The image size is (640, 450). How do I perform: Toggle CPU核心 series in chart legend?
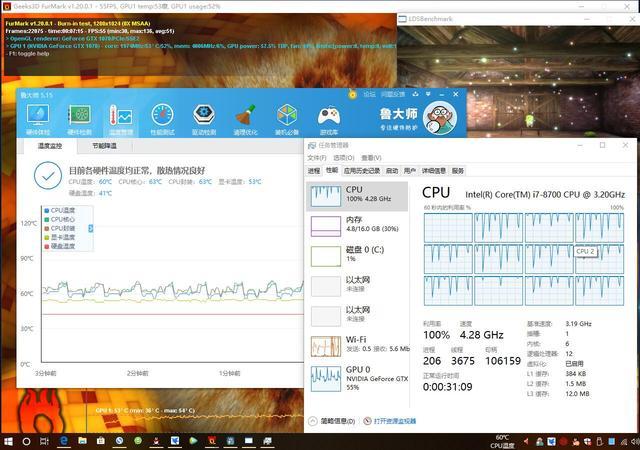click(x=60, y=219)
